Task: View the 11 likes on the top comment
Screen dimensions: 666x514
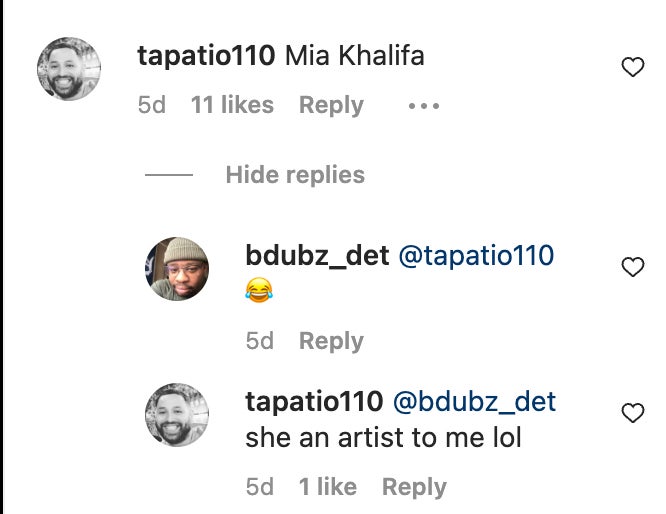Action: click(232, 105)
